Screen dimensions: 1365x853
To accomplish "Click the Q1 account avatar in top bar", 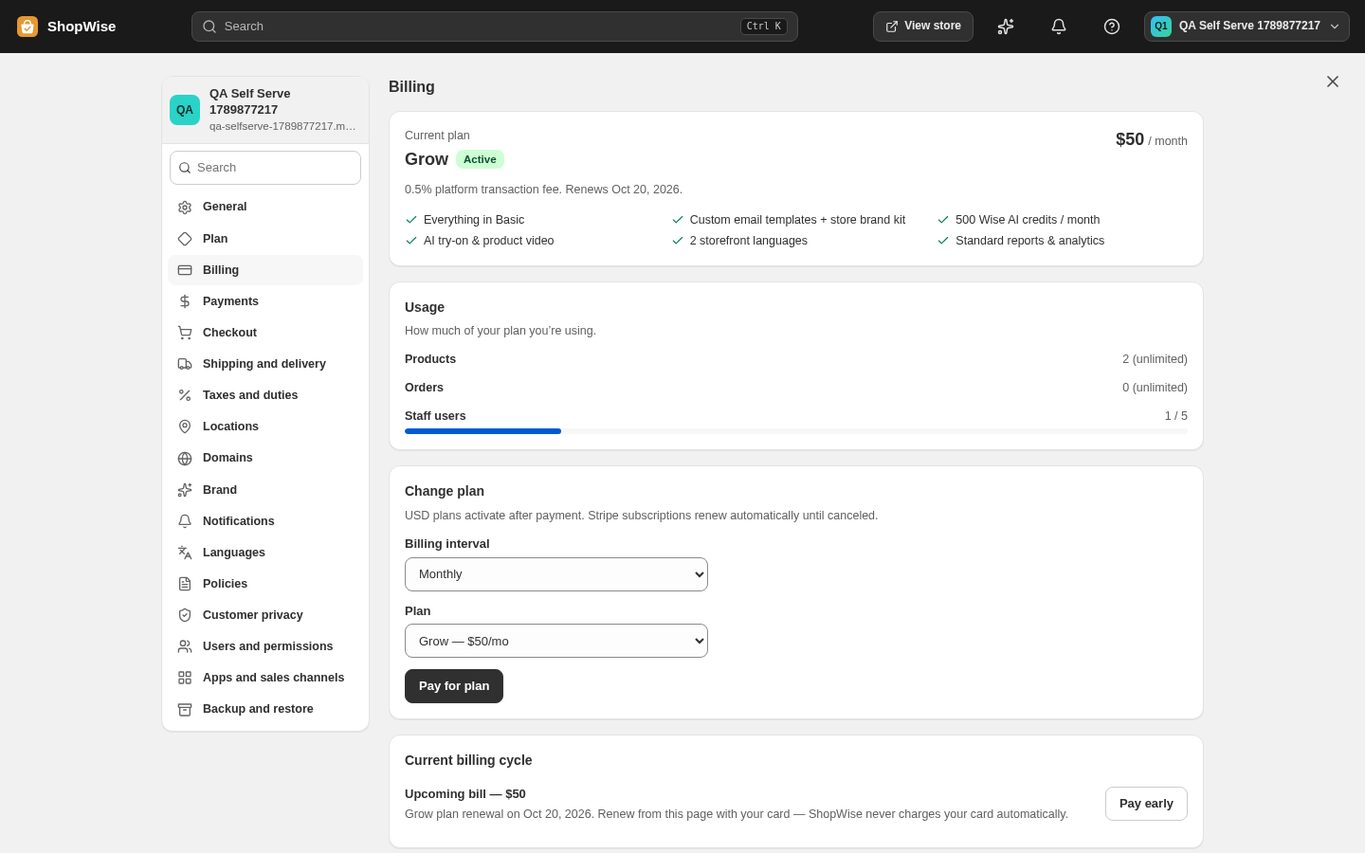I will 1161,26.
